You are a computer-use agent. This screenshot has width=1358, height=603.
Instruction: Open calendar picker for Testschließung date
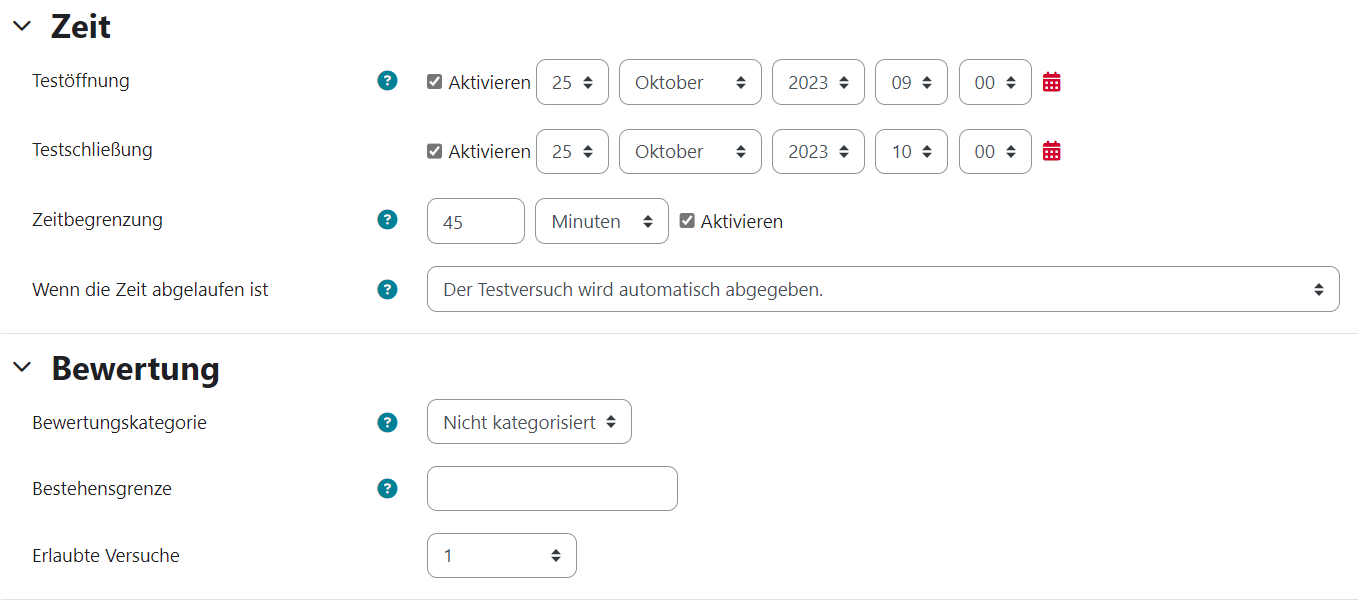tap(1051, 151)
